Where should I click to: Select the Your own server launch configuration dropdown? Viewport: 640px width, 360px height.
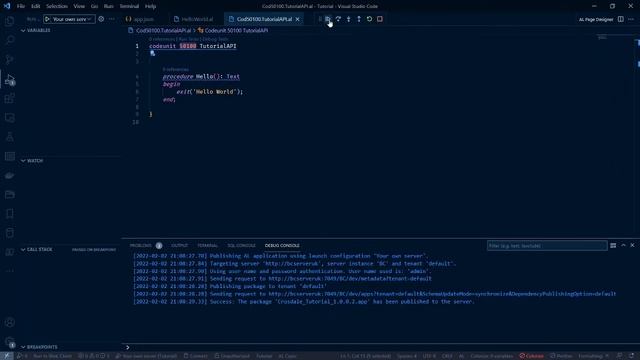(x=69, y=19)
